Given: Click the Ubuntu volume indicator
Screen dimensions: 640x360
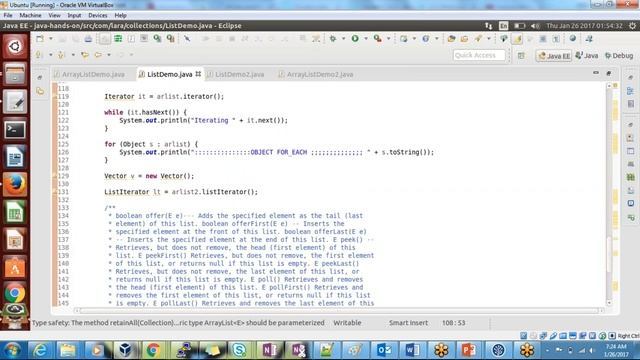Looking at the screenshot, I should [x=535, y=26].
